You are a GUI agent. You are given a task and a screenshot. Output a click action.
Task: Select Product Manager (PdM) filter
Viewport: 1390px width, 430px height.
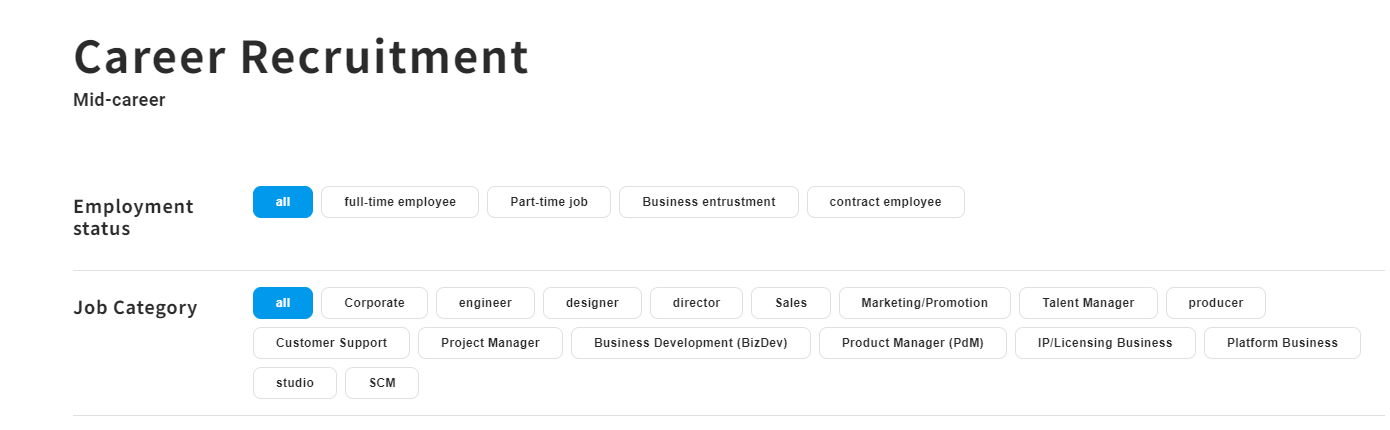coord(912,343)
